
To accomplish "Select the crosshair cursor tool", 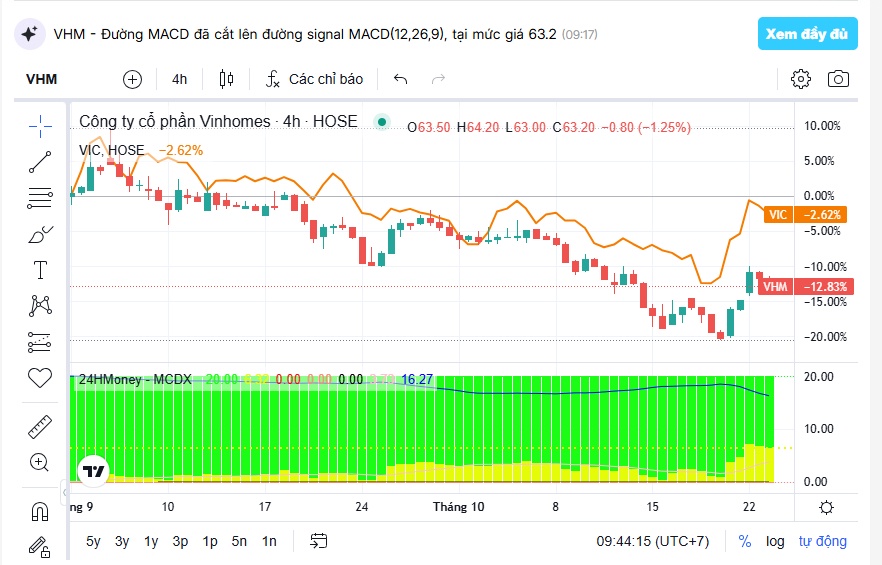I will tap(40, 126).
